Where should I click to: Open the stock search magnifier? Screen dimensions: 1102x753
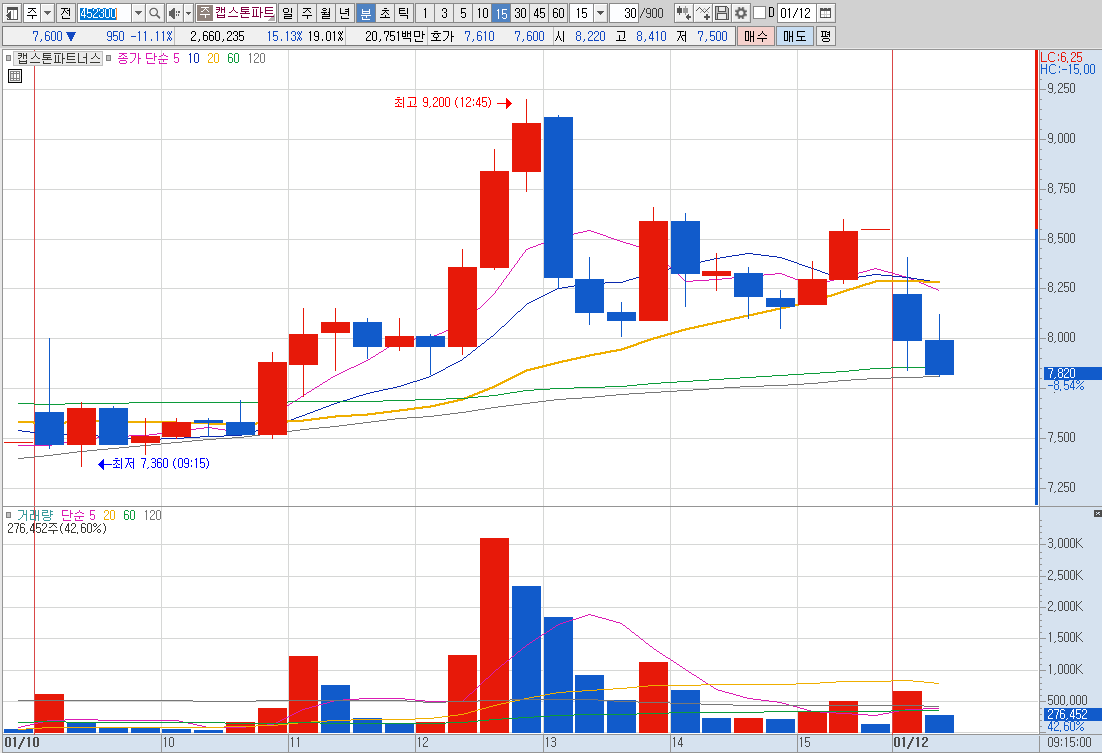(x=155, y=13)
